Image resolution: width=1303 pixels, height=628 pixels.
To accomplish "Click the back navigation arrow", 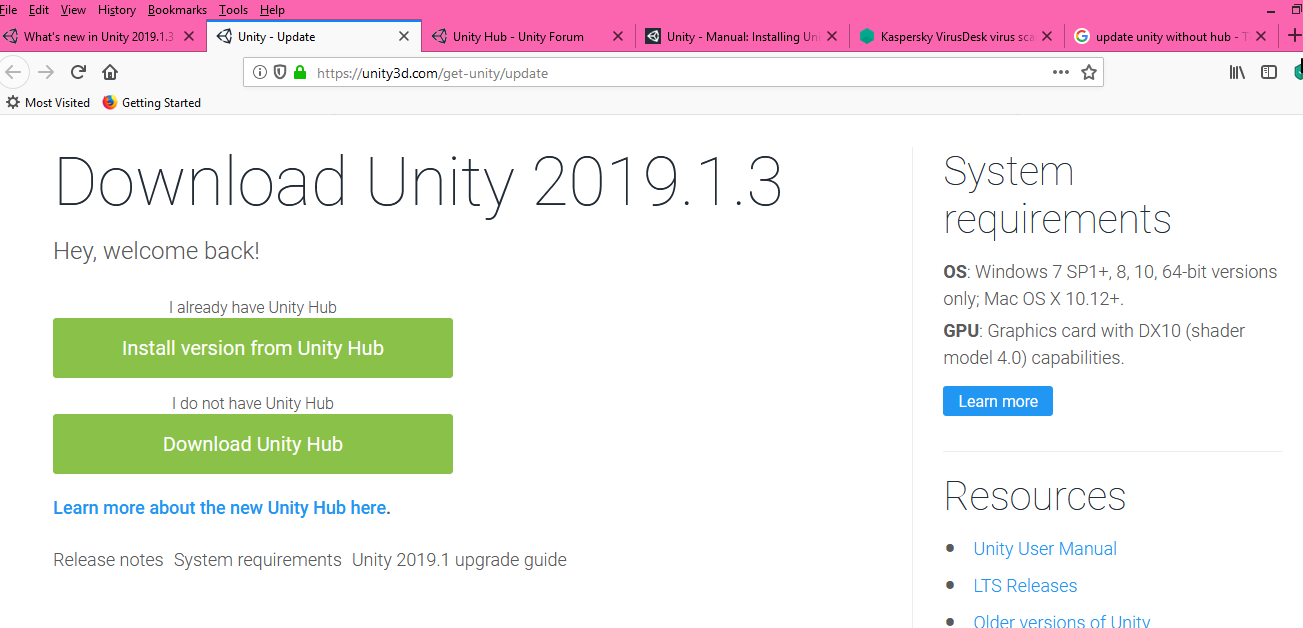I will pyautogui.click(x=14, y=72).
